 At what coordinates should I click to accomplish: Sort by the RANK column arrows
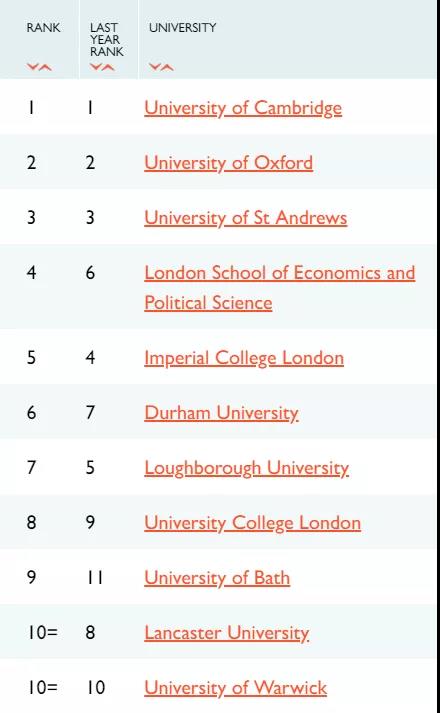point(39,67)
